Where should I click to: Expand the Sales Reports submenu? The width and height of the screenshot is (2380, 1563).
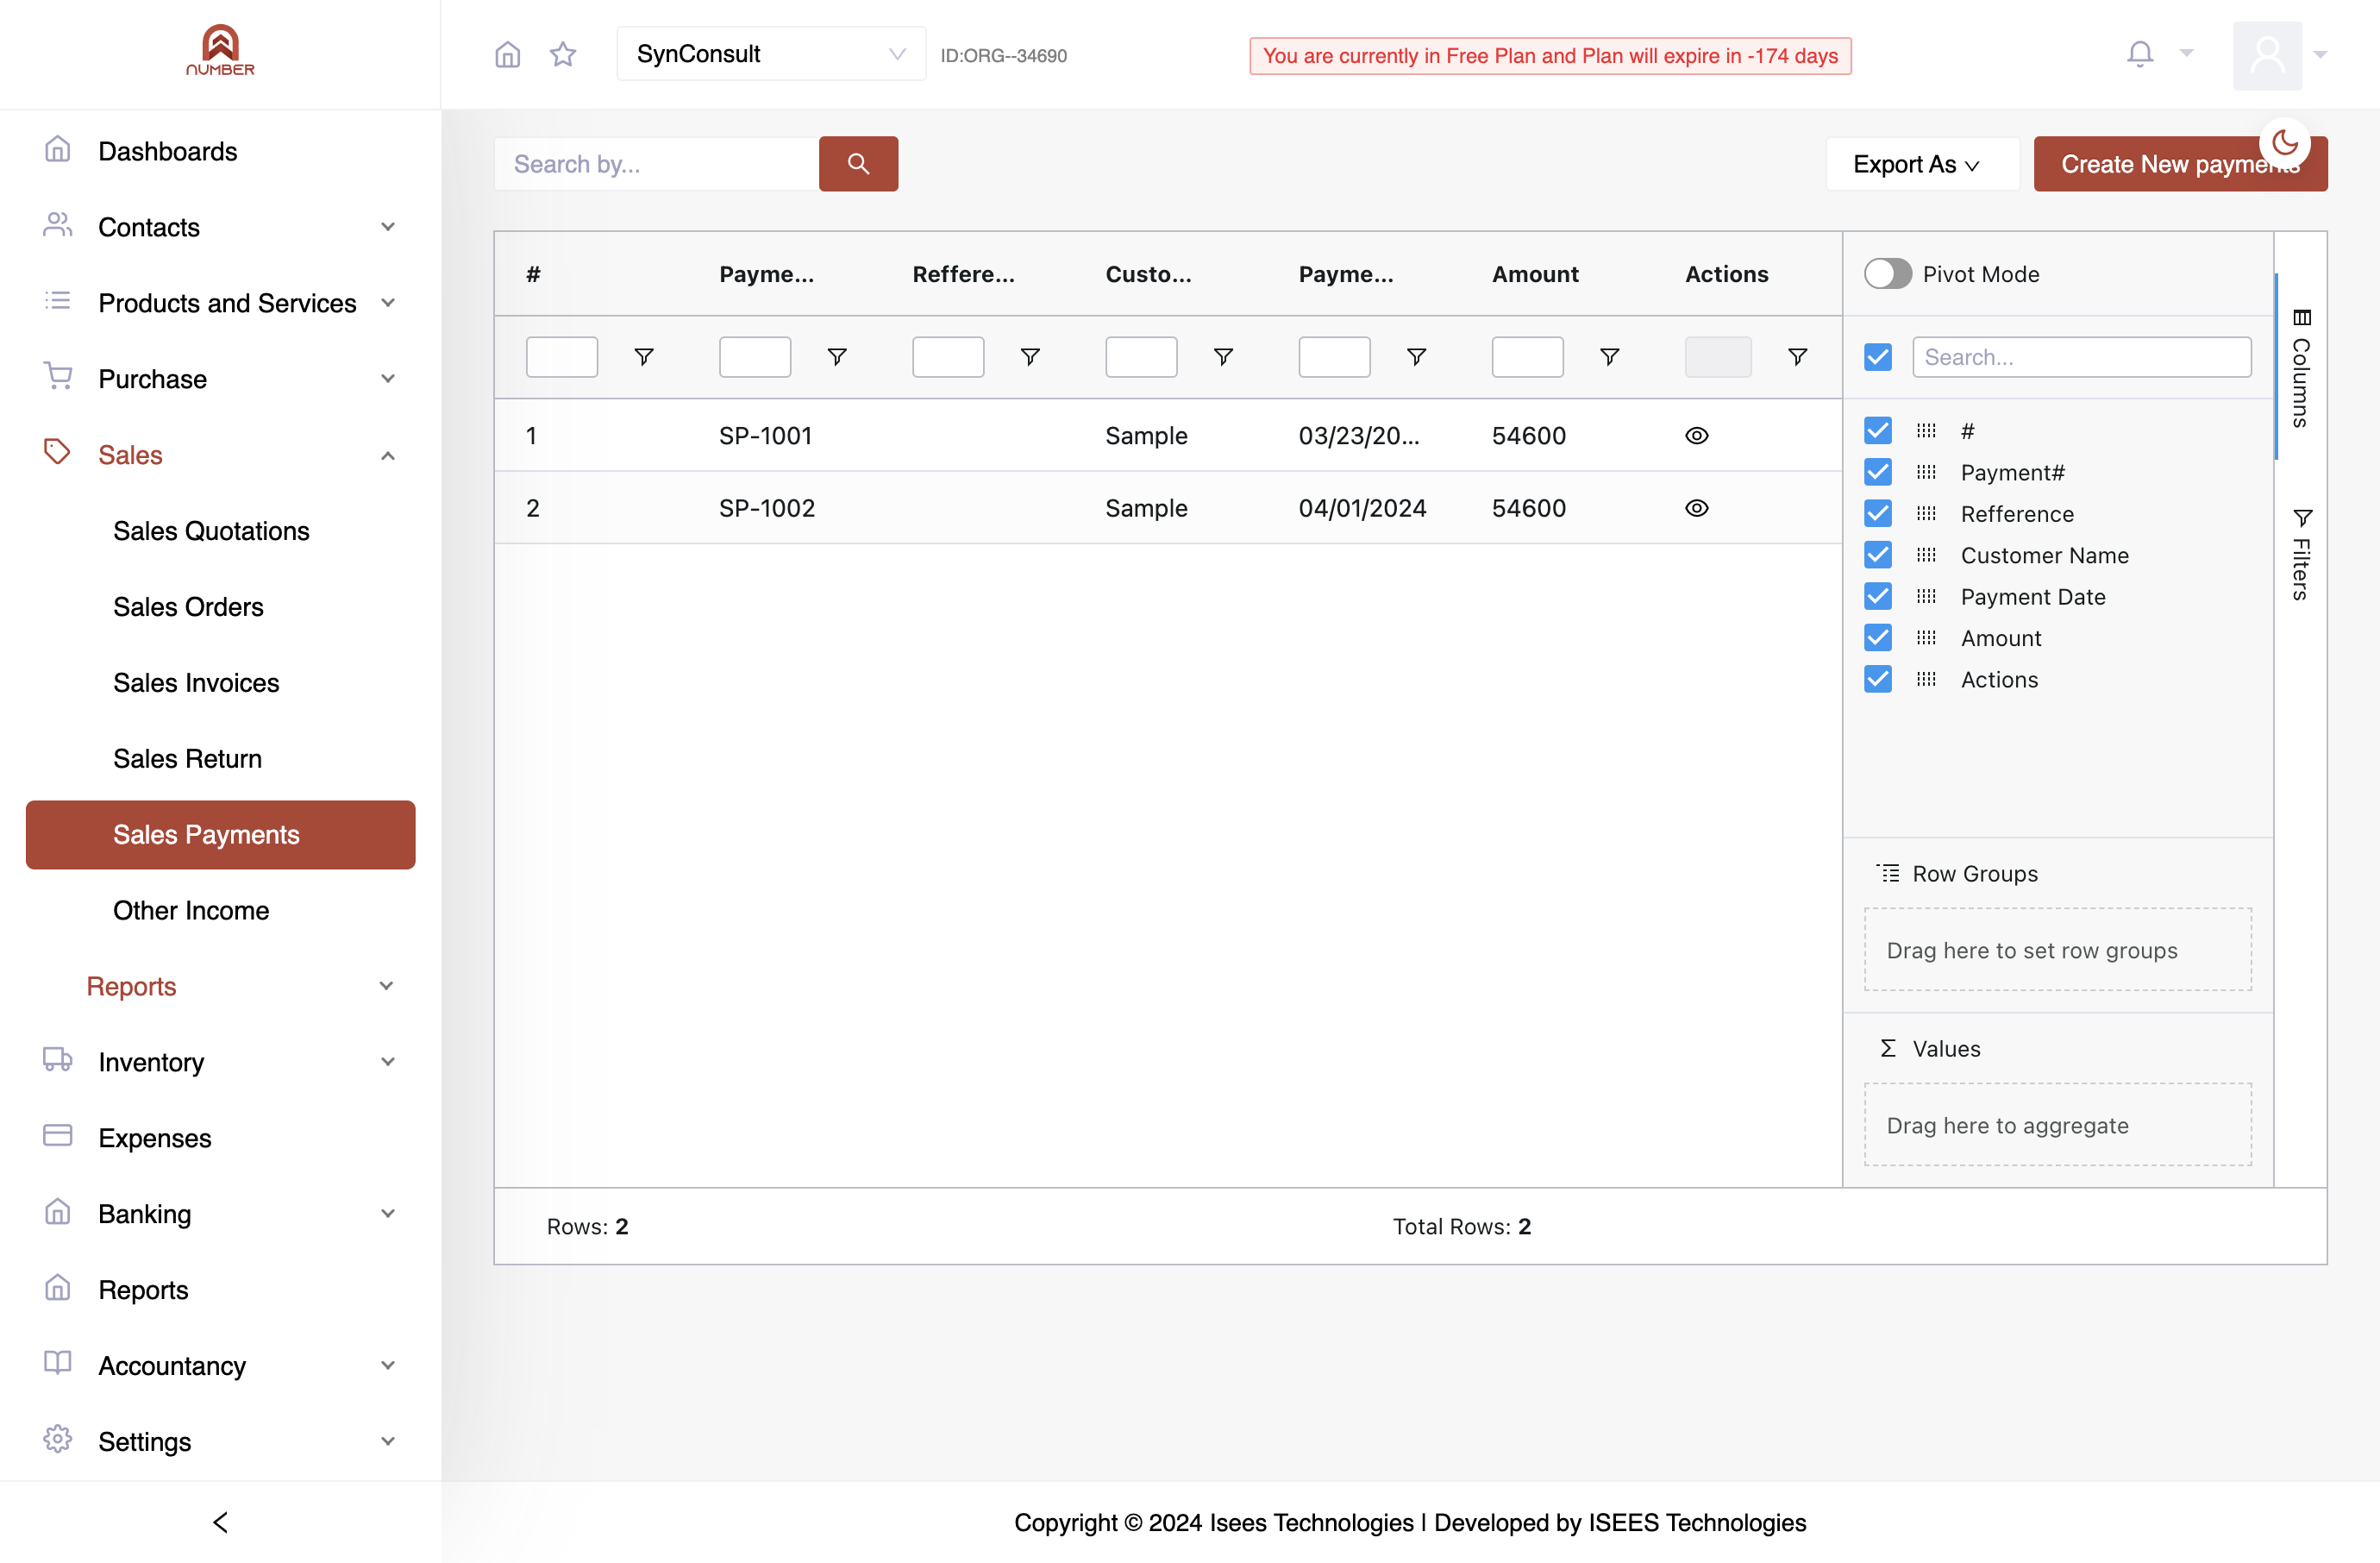tap(220, 986)
